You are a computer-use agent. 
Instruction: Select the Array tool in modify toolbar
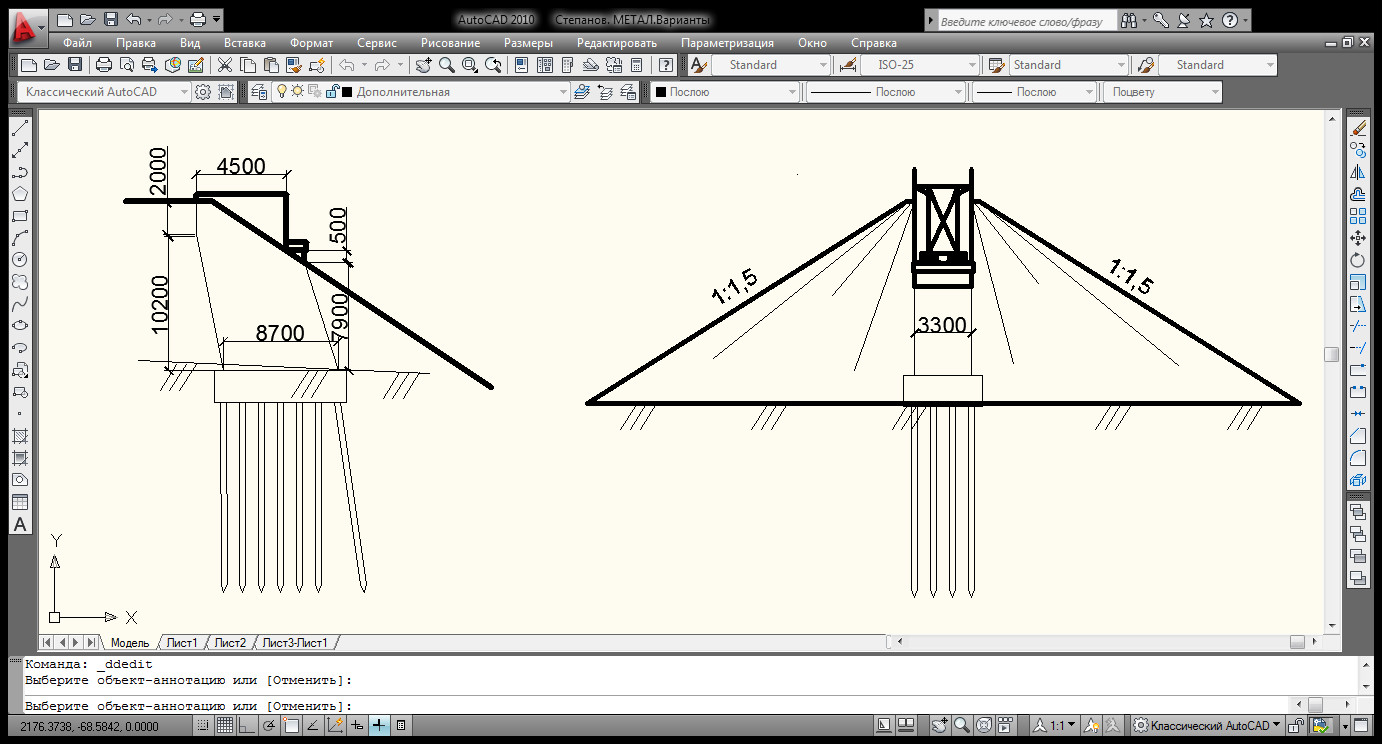(1358, 216)
